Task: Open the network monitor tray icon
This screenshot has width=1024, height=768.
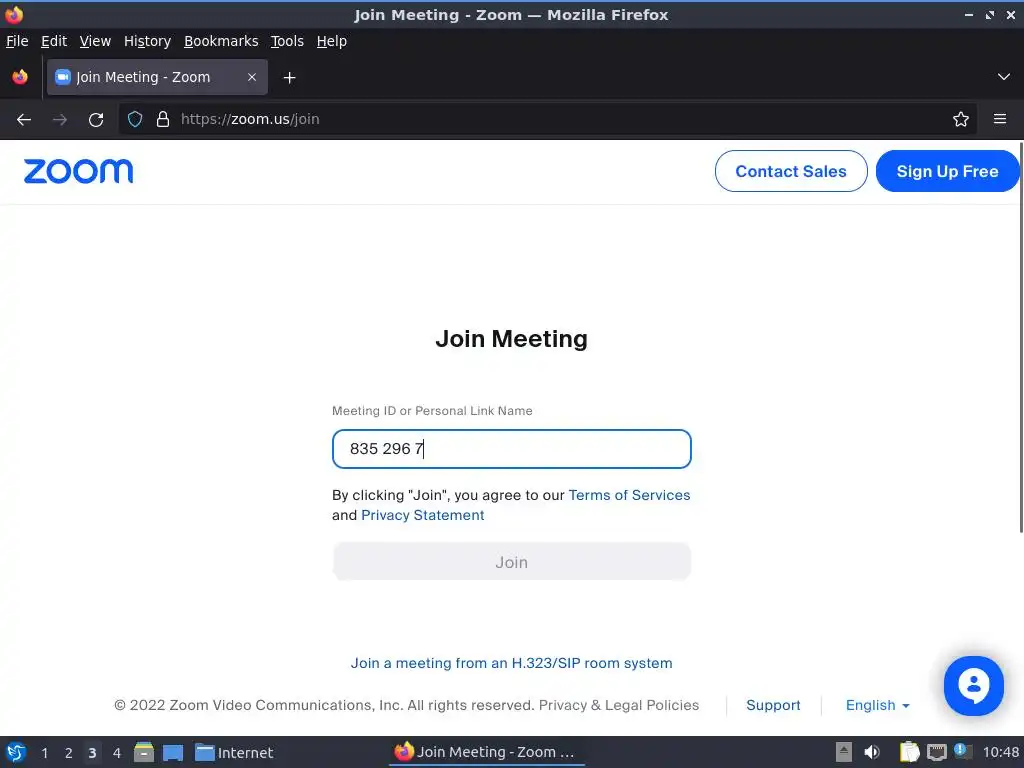Action: pos(936,752)
